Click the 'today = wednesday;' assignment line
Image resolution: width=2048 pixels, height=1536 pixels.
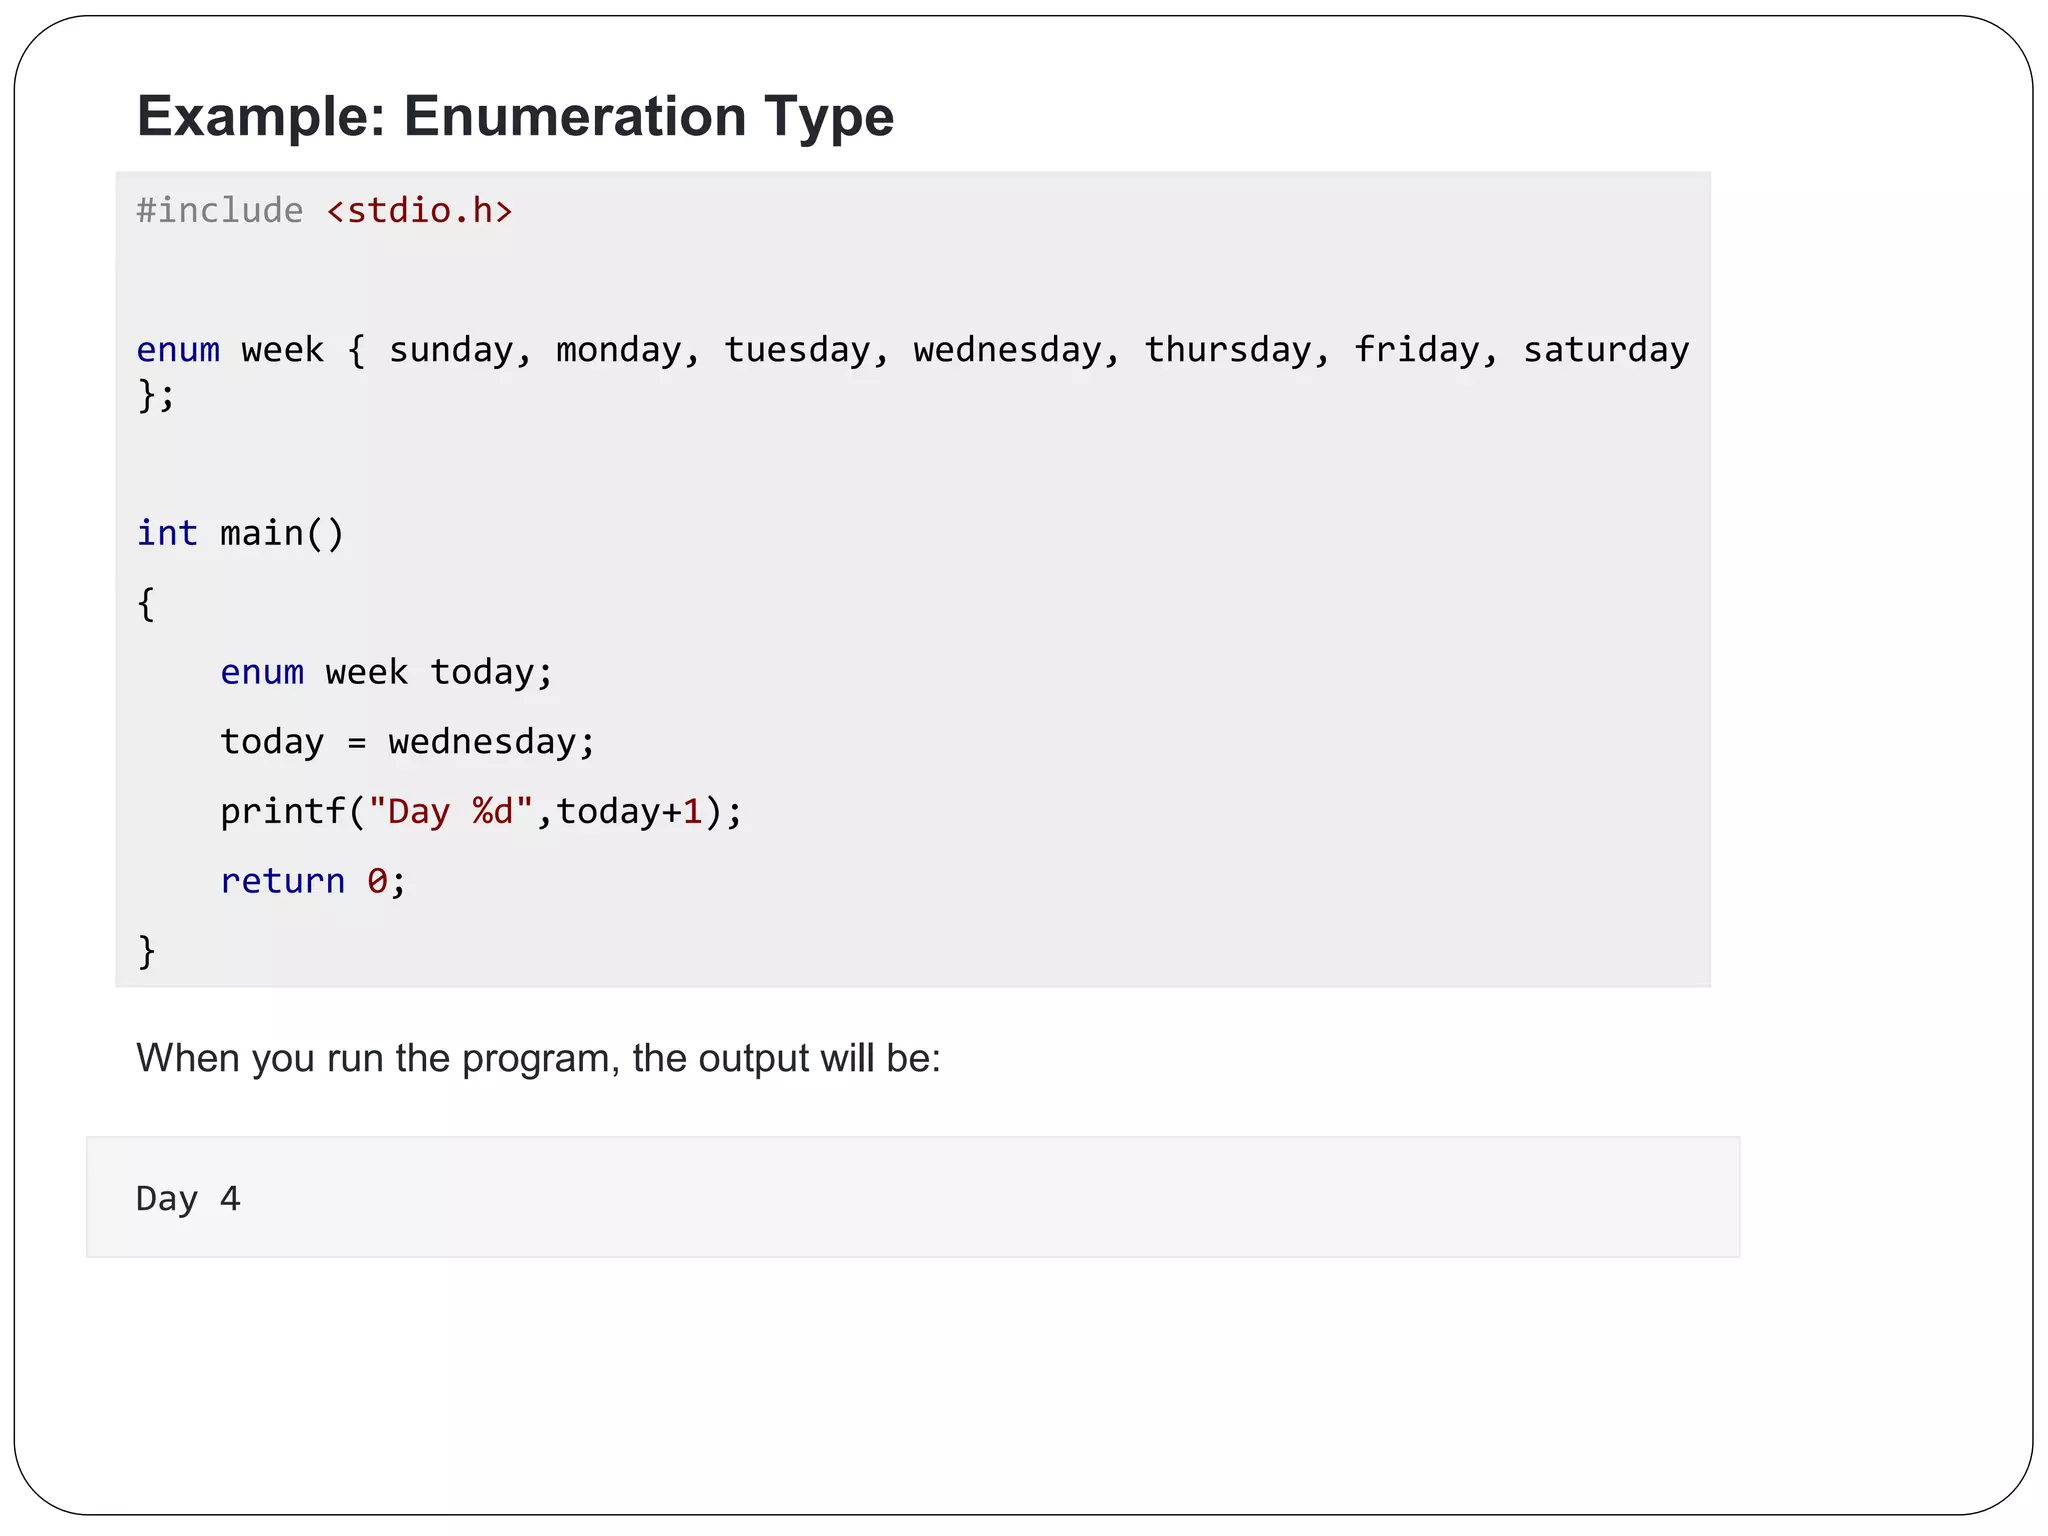(x=407, y=742)
